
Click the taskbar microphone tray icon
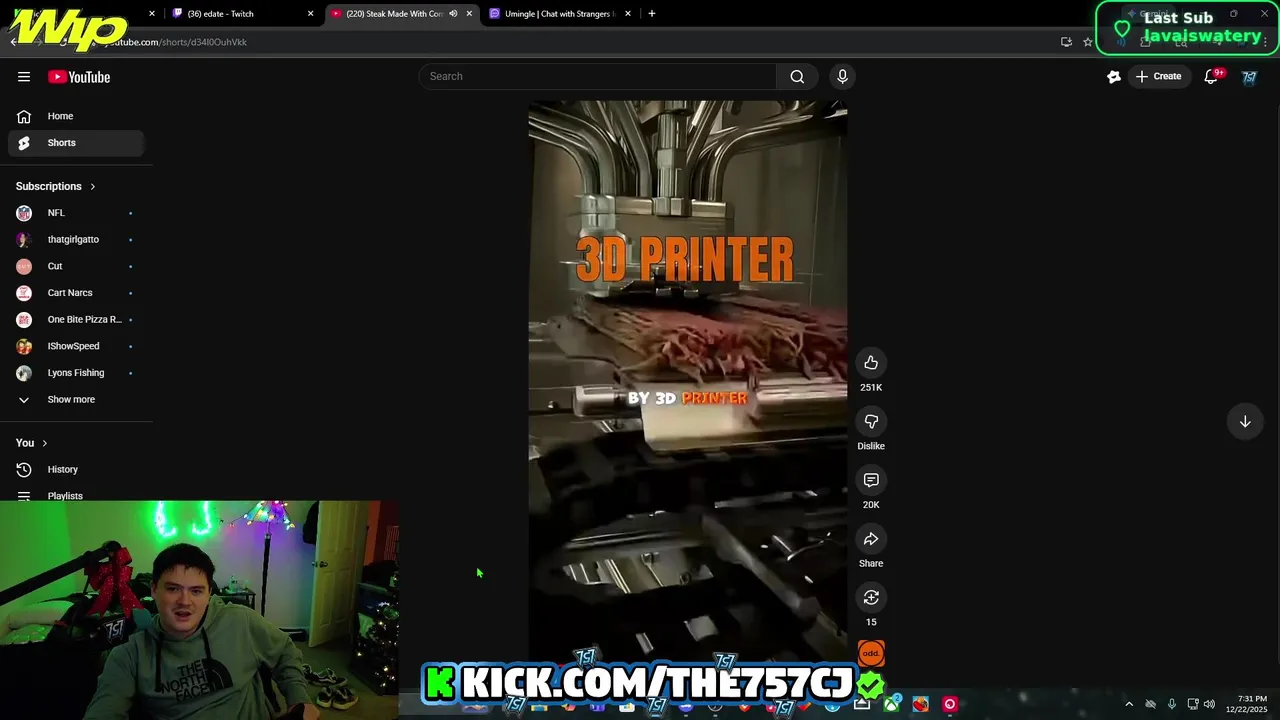pos(1171,704)
